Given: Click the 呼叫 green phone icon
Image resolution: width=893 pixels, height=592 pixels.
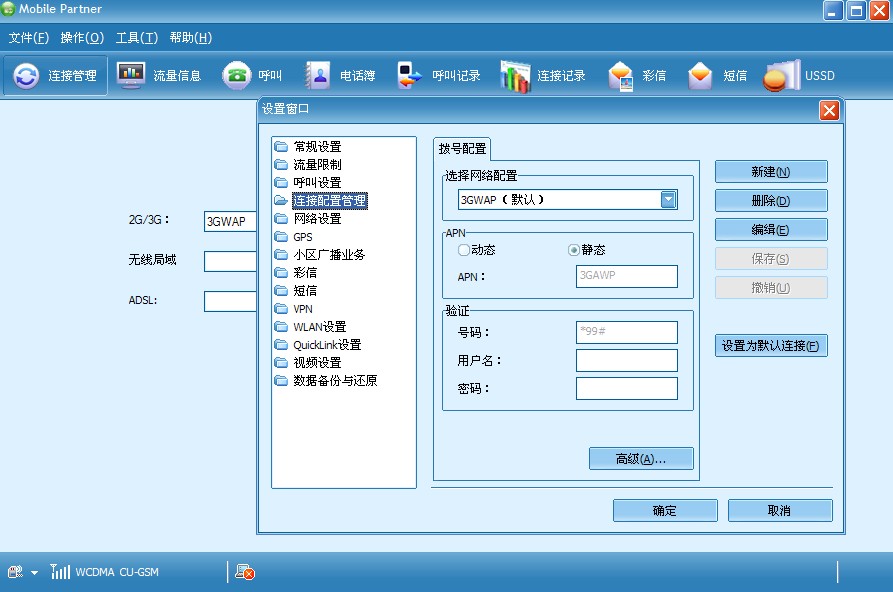Looking at the screenshot, I should coord(237,76).
